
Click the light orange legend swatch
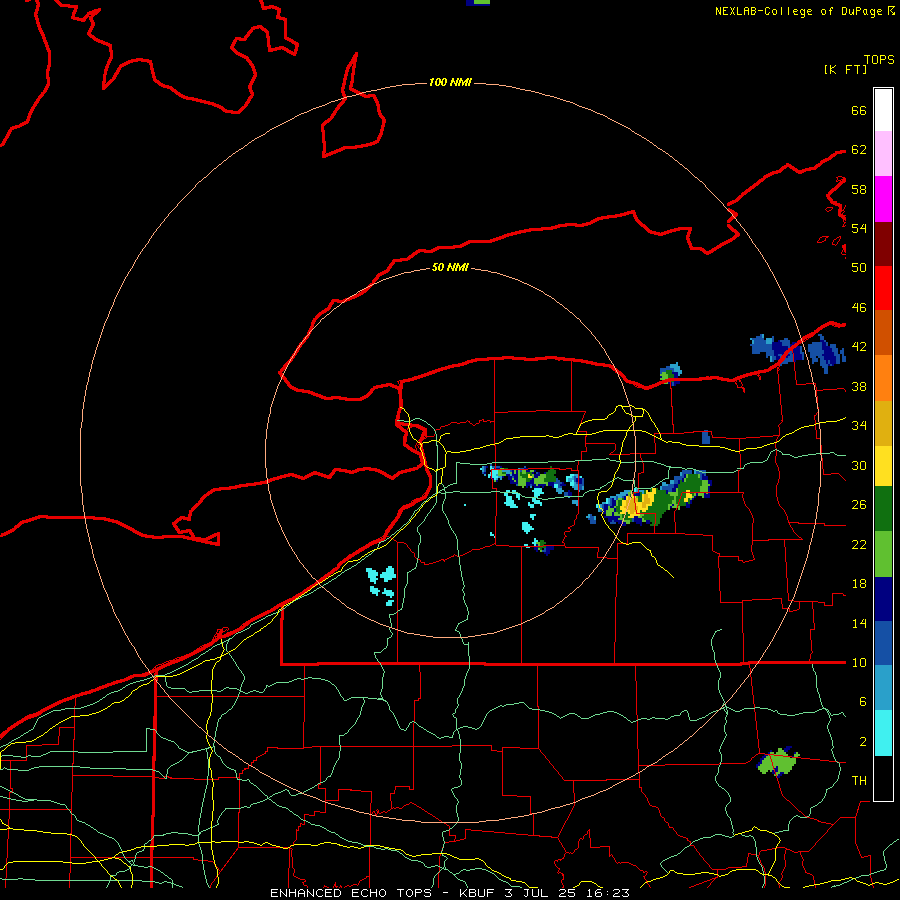tap(883, 378)
